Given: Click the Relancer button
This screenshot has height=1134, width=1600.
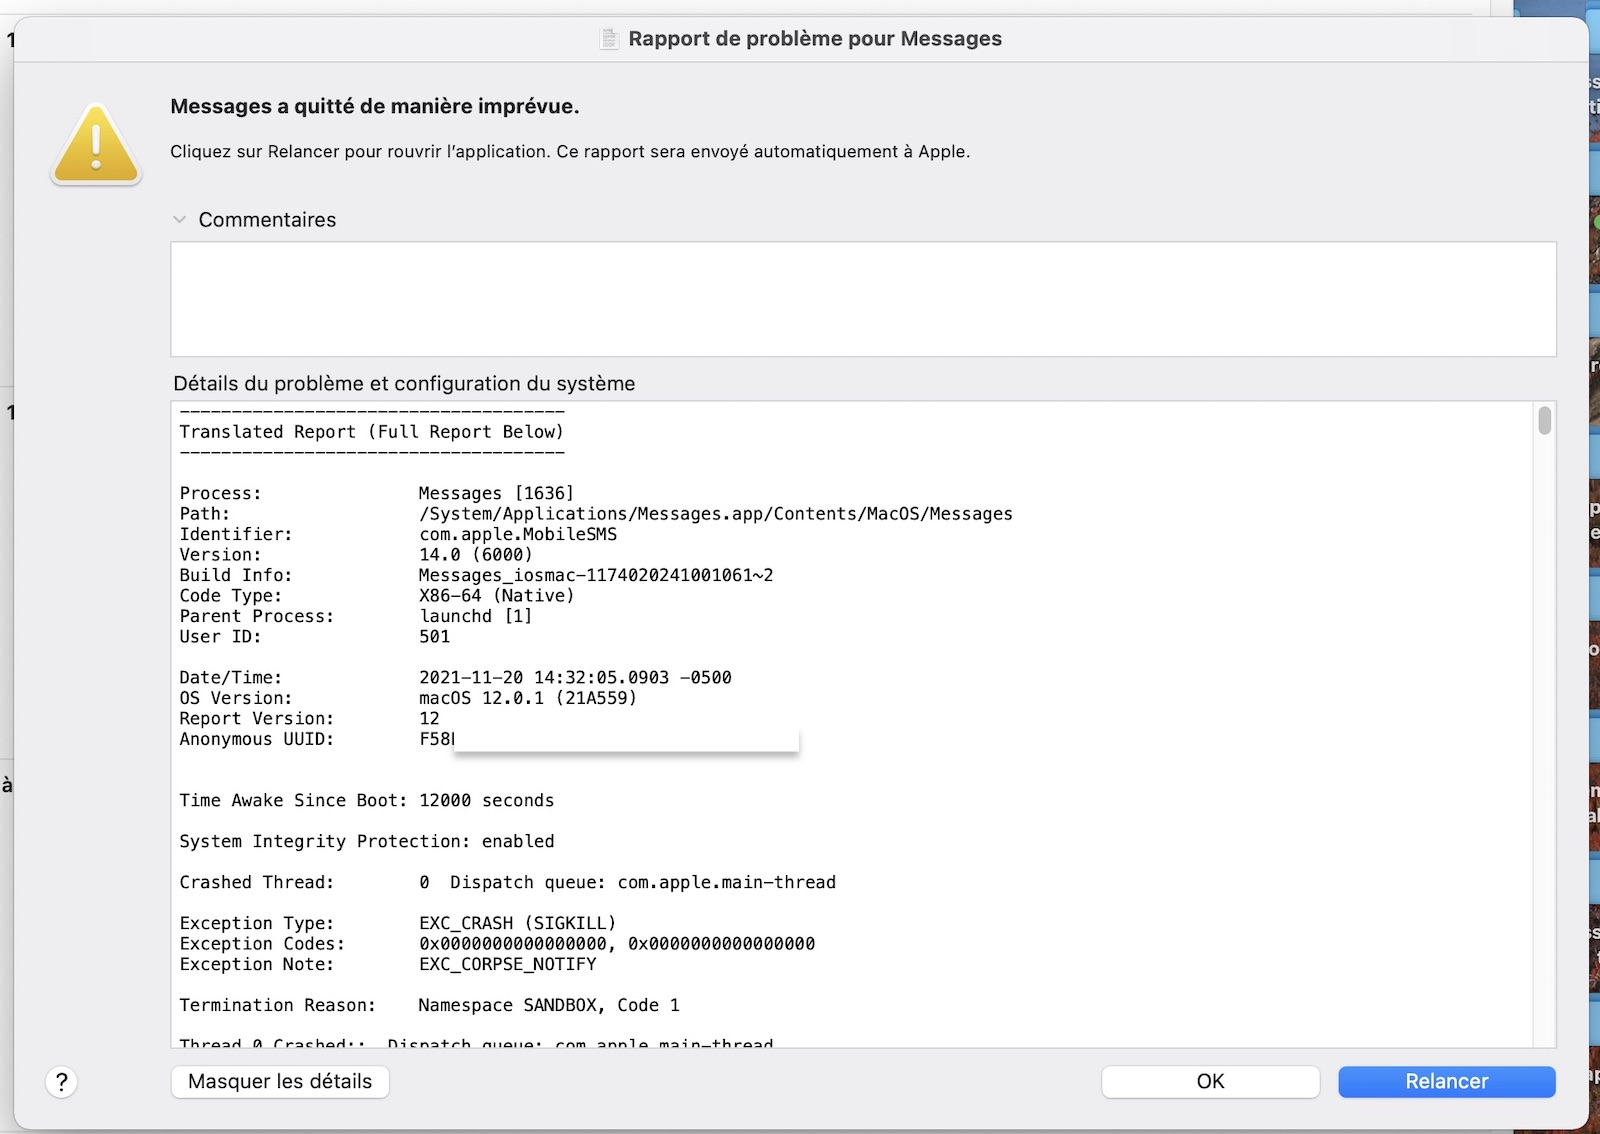Looking at the screenshot, I should (x=1446, y=1081).
